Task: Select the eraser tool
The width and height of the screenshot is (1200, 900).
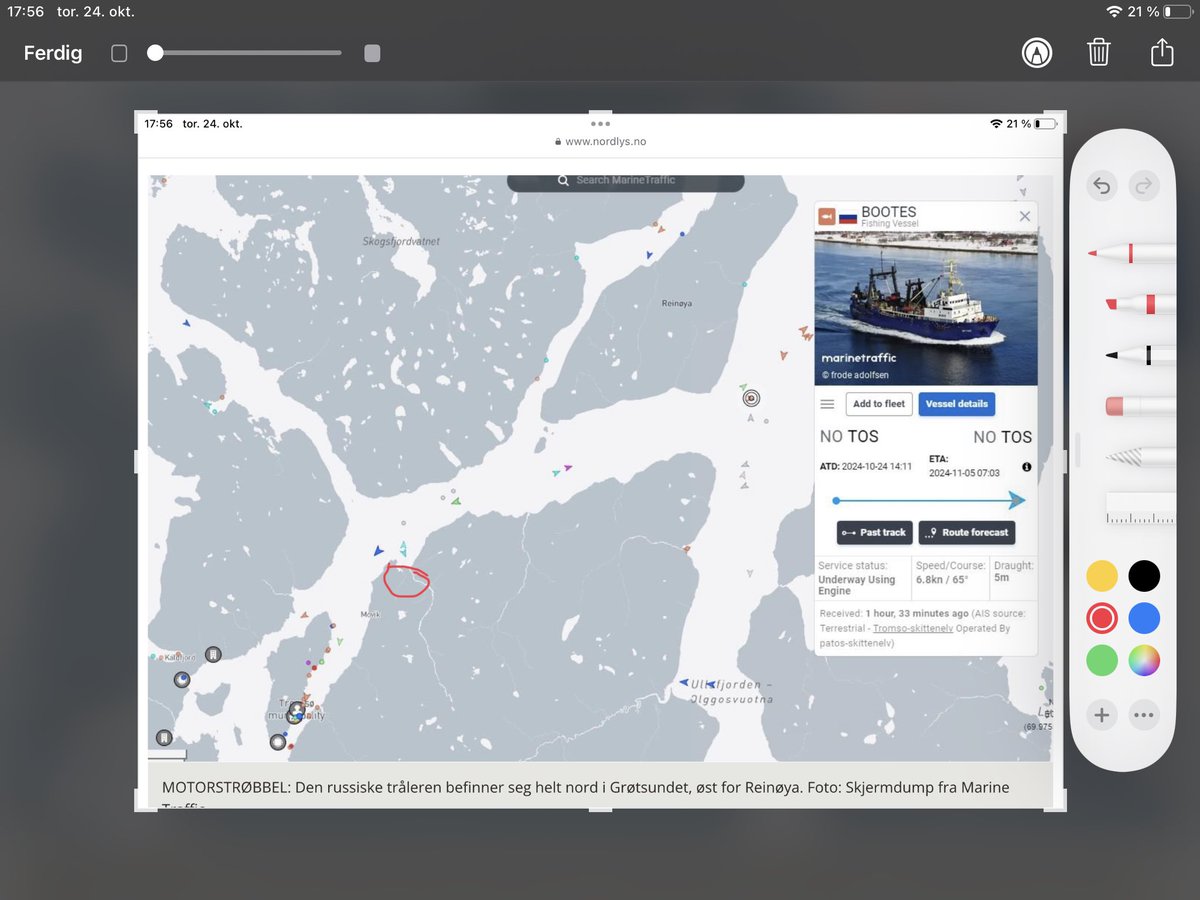Action: pyautogui.click(x=1140, y=405)
